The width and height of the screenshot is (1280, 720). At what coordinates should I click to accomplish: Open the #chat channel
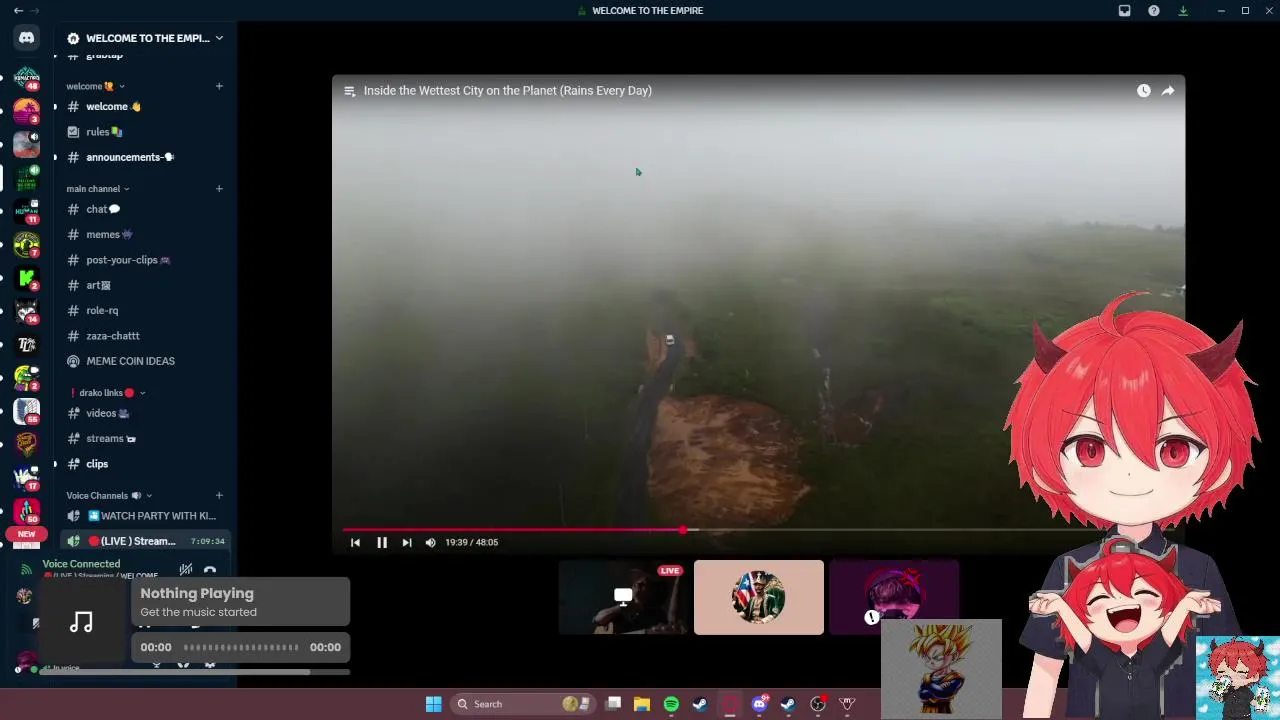[x=145, y=209]
